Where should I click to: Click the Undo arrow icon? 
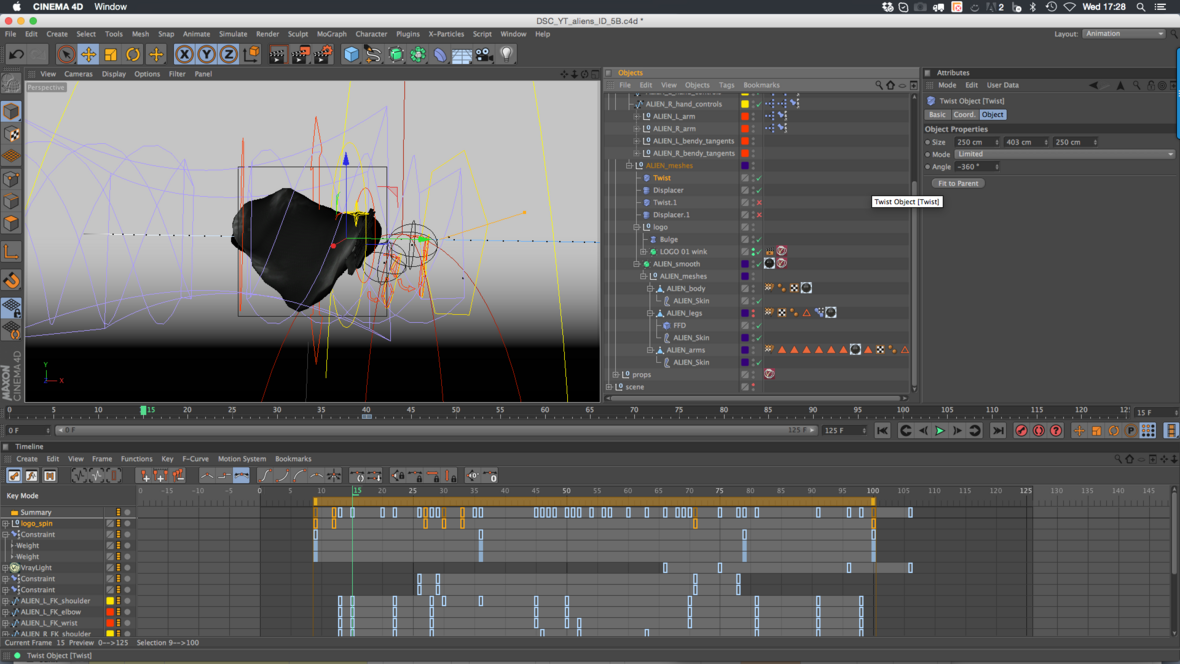coord(16,54)
